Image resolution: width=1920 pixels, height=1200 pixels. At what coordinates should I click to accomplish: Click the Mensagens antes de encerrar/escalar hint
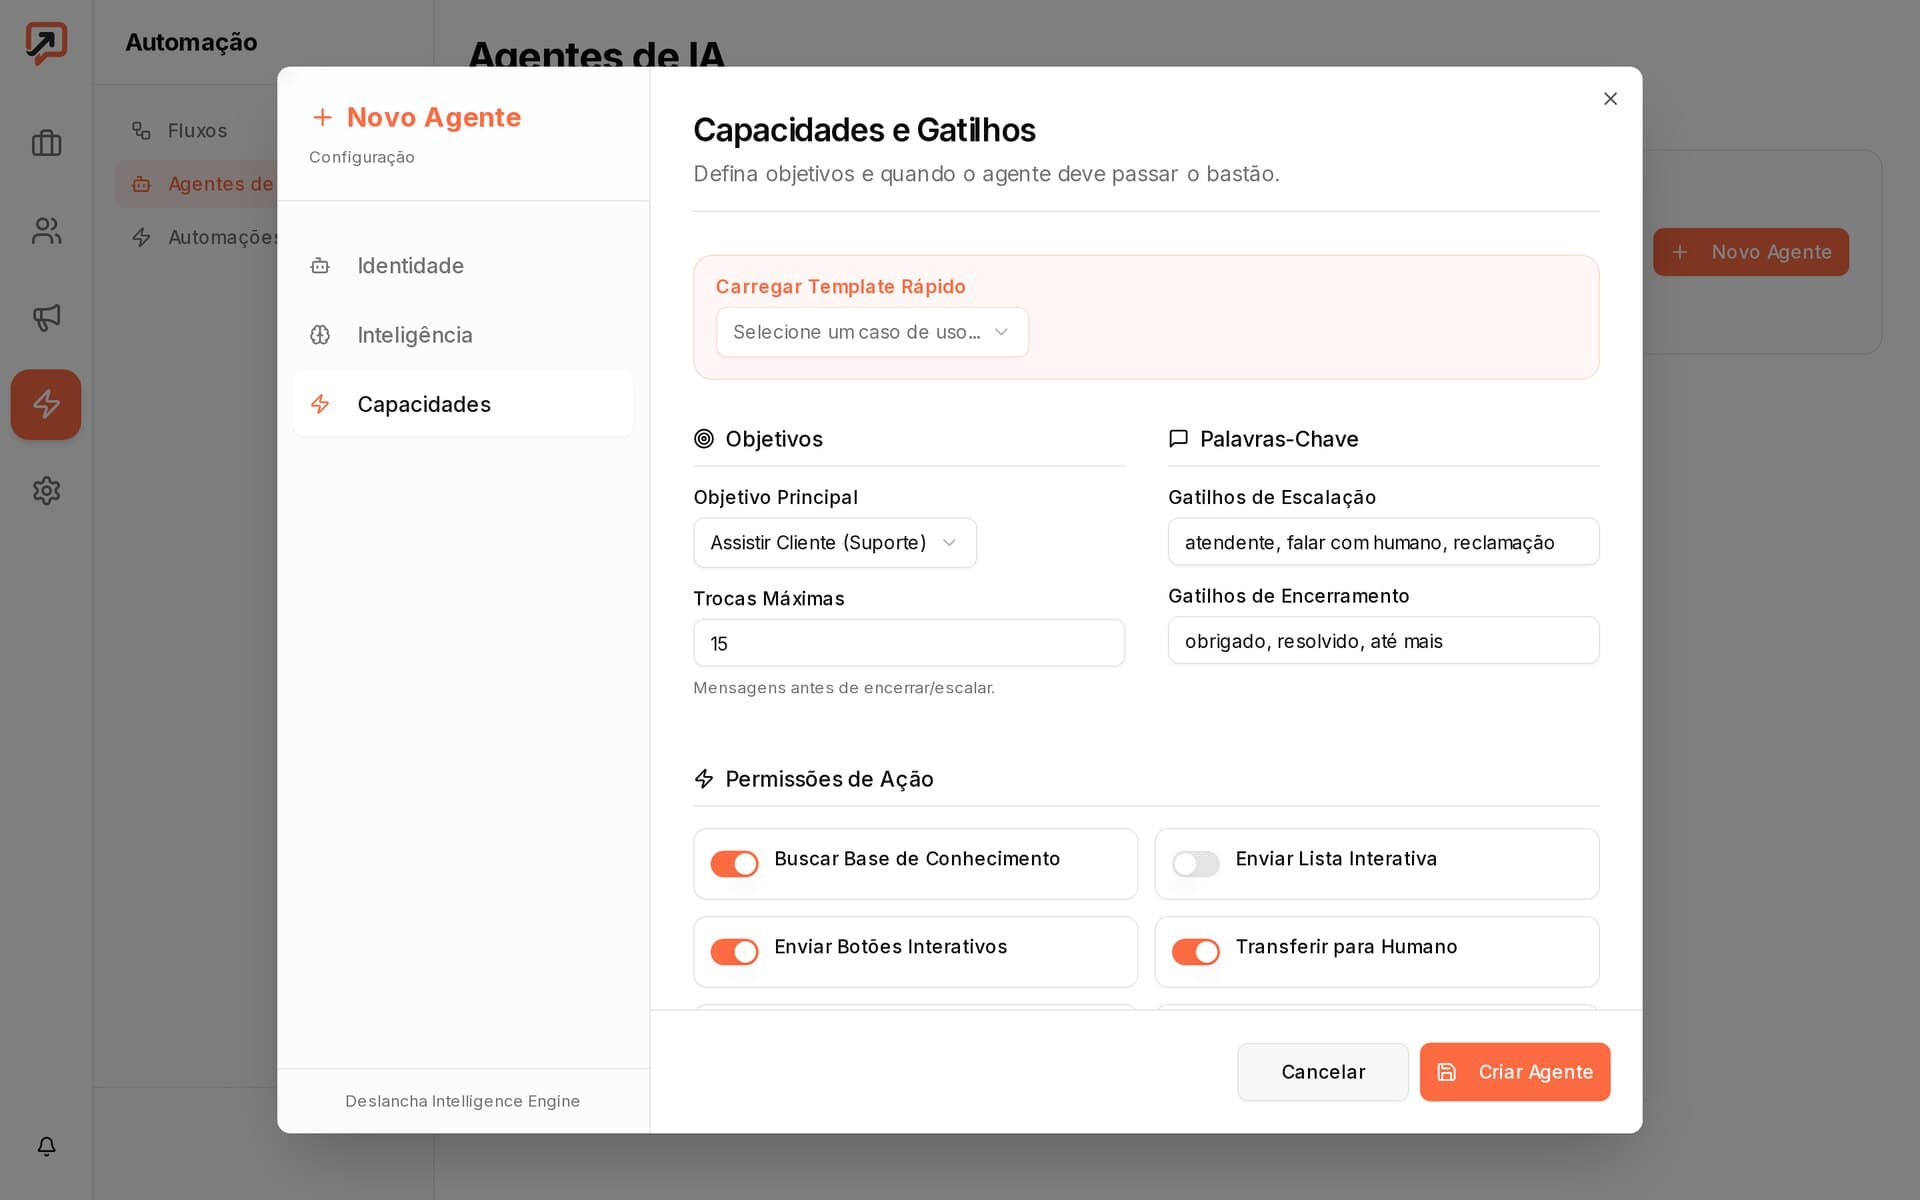point(844,688)
